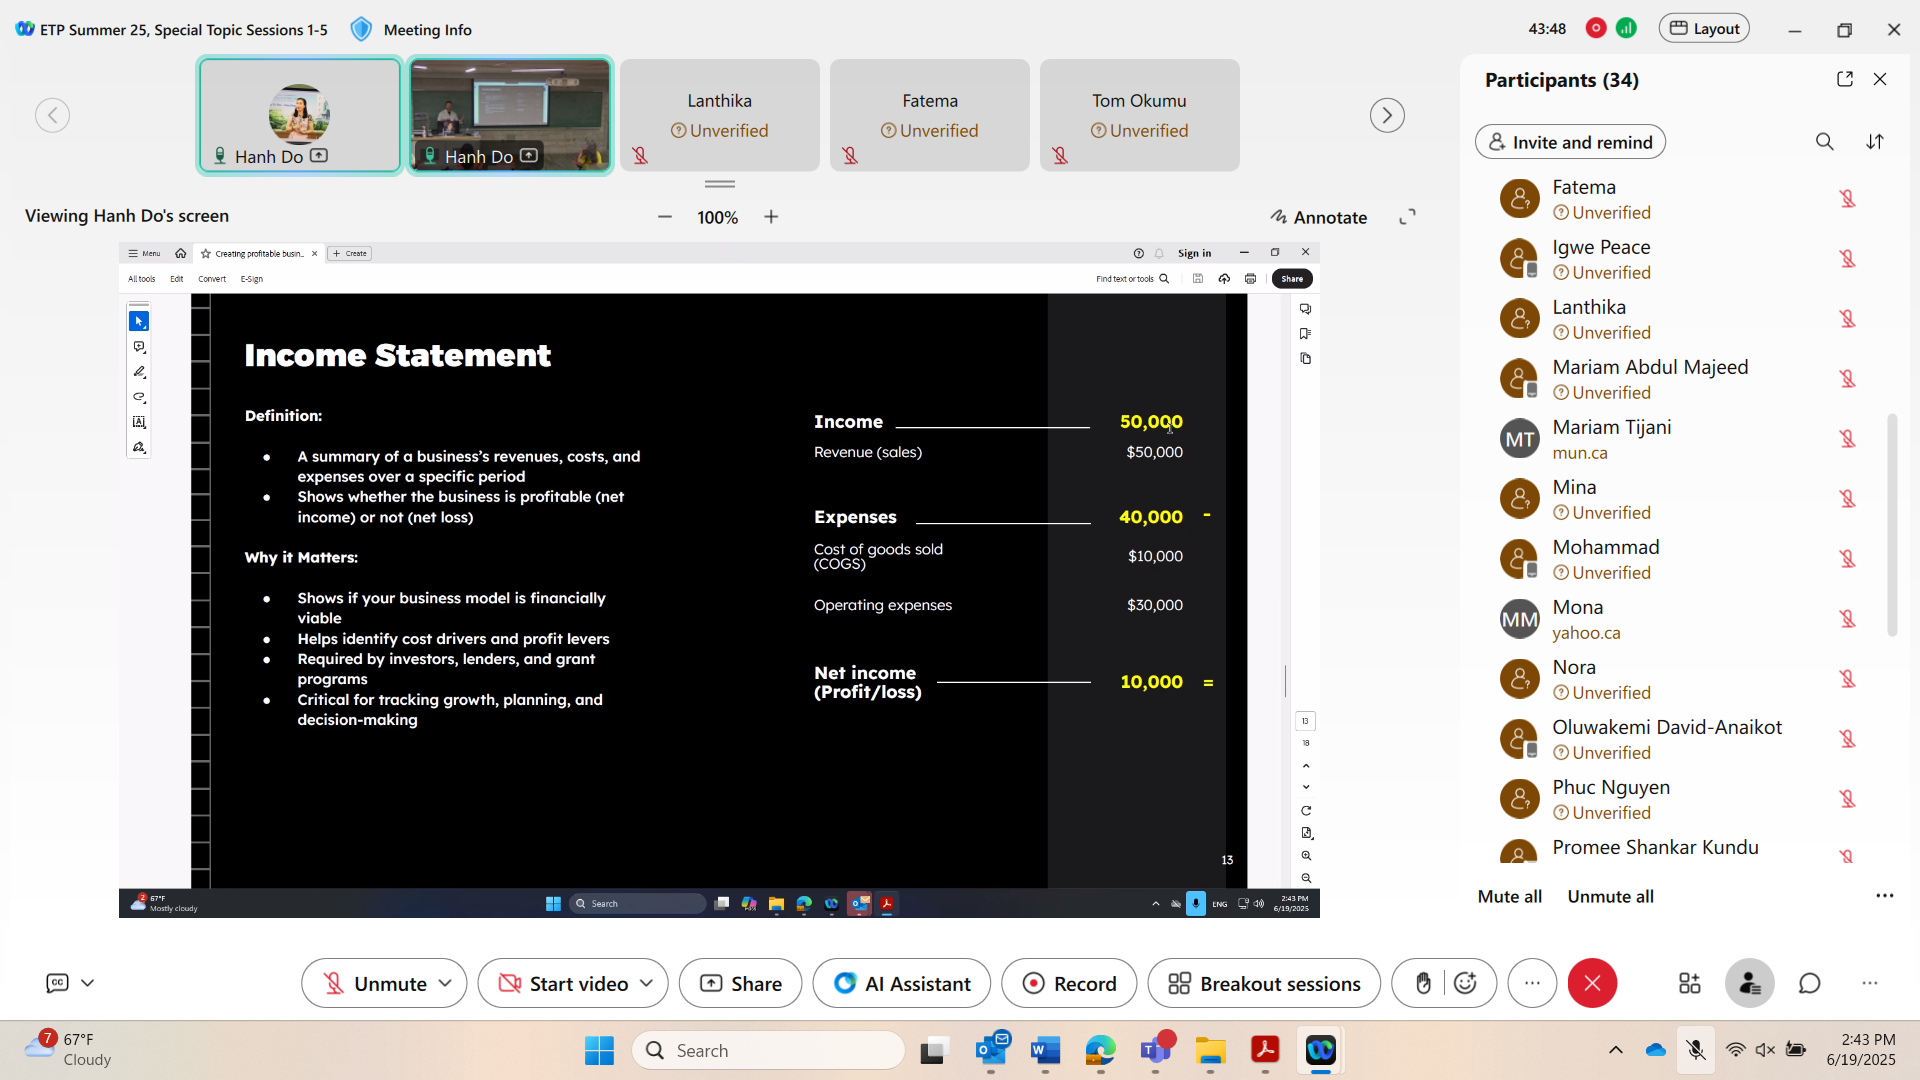Click Unmute all

(x=1610, y=896)
